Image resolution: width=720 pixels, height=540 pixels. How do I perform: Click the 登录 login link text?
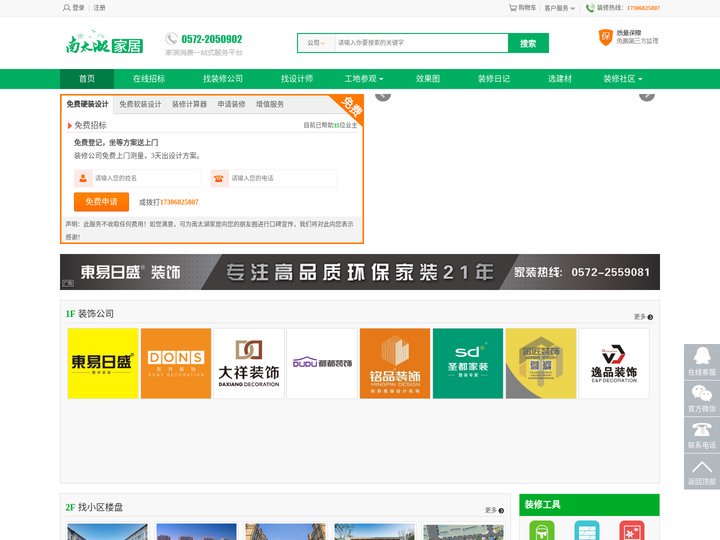click(79, 8)
